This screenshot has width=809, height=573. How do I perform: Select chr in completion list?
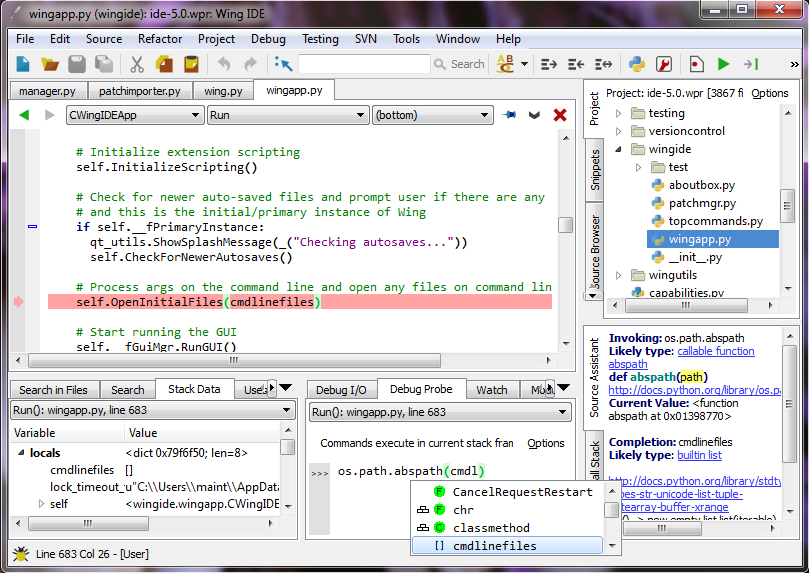507,510
